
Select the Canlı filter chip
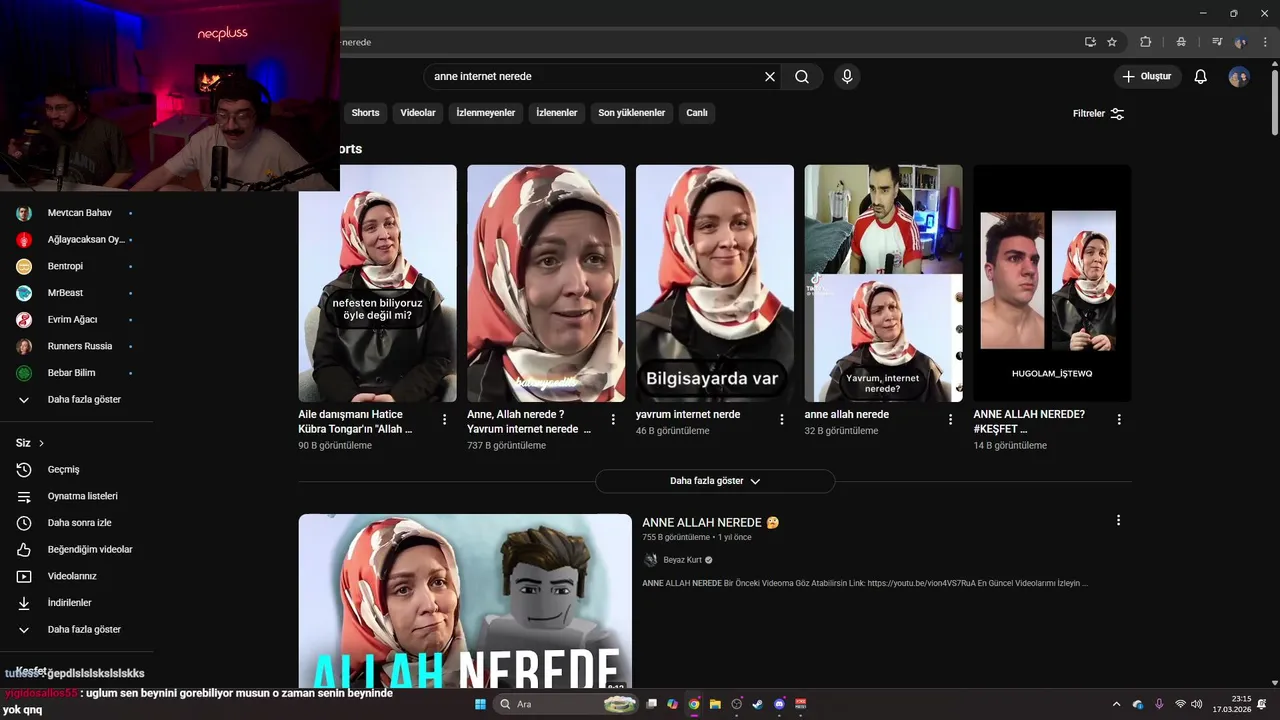tap(697, 113)
